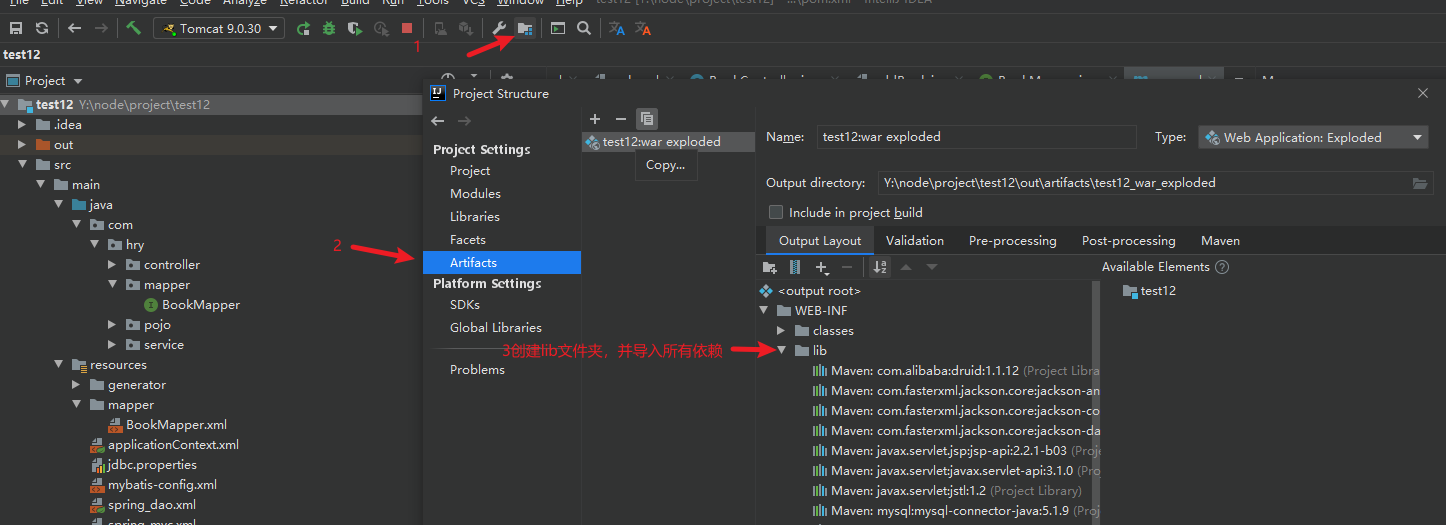Viewport: 1446px width, 525px height.
Task: Select Facets in Project Settings
Action: (468, 240)
